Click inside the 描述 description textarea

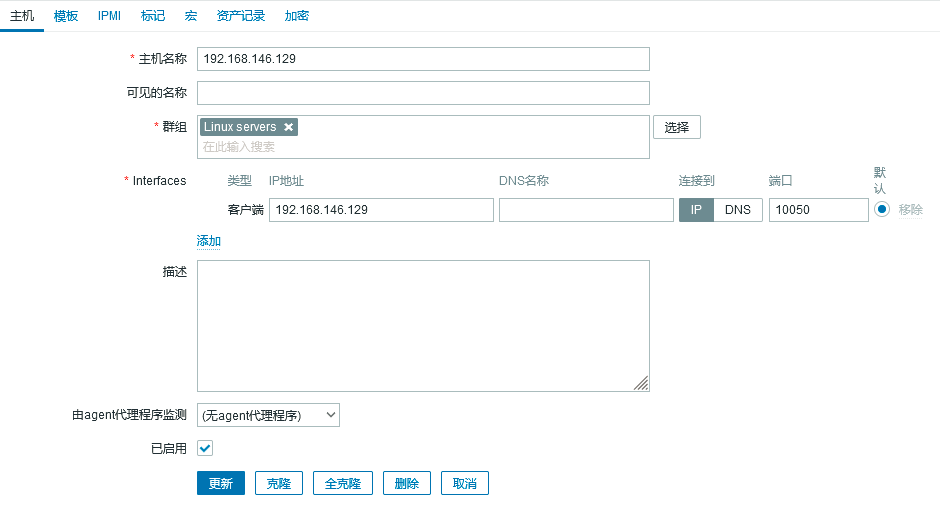(423, 326)
